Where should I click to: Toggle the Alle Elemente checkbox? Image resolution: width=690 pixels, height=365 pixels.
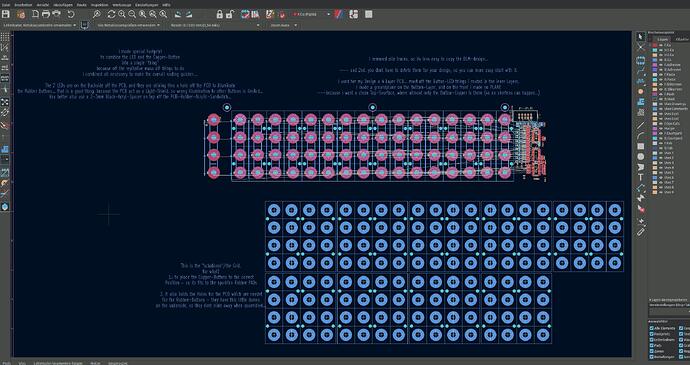[x=652, y=328]
